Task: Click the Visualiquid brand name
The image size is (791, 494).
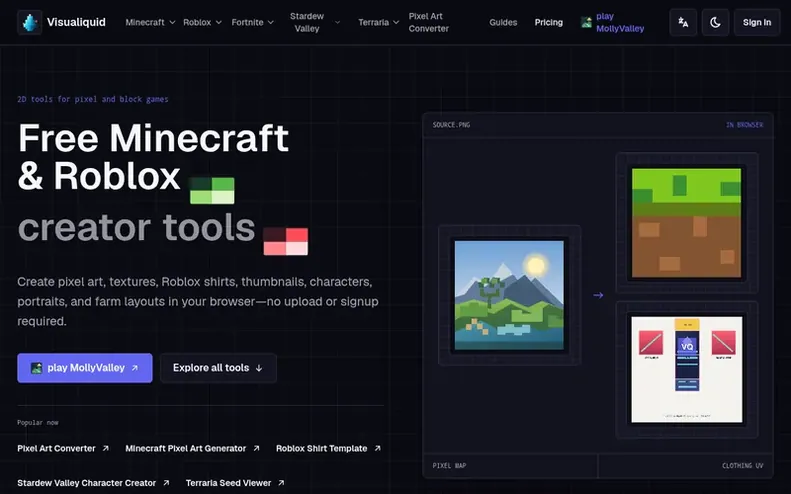Action: [76, 22]
